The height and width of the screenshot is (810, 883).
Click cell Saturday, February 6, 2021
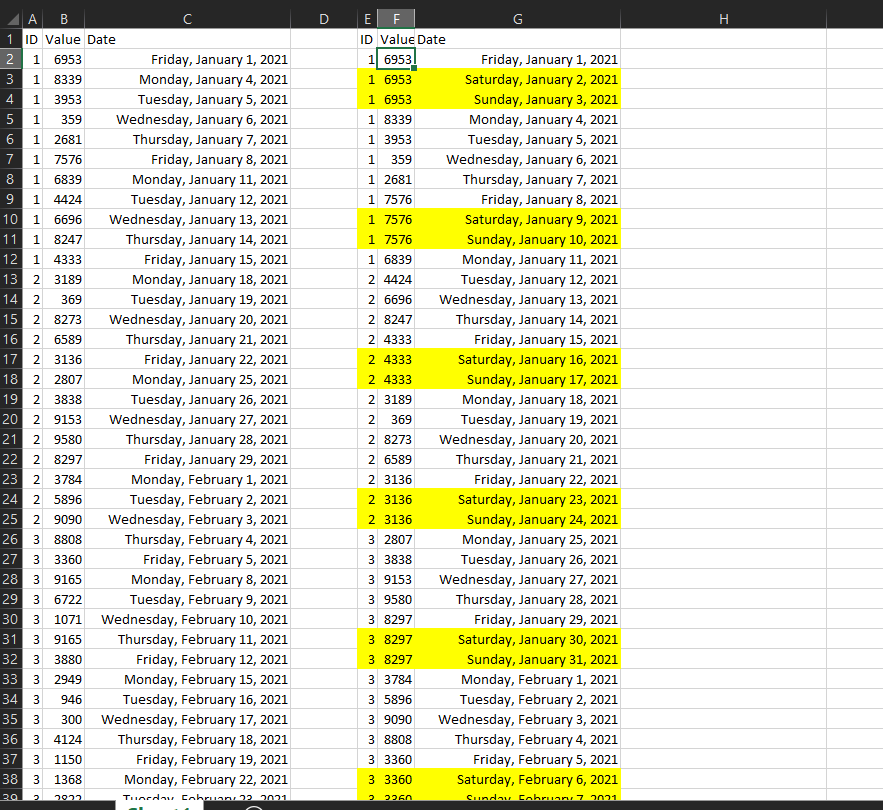(518, 779)
